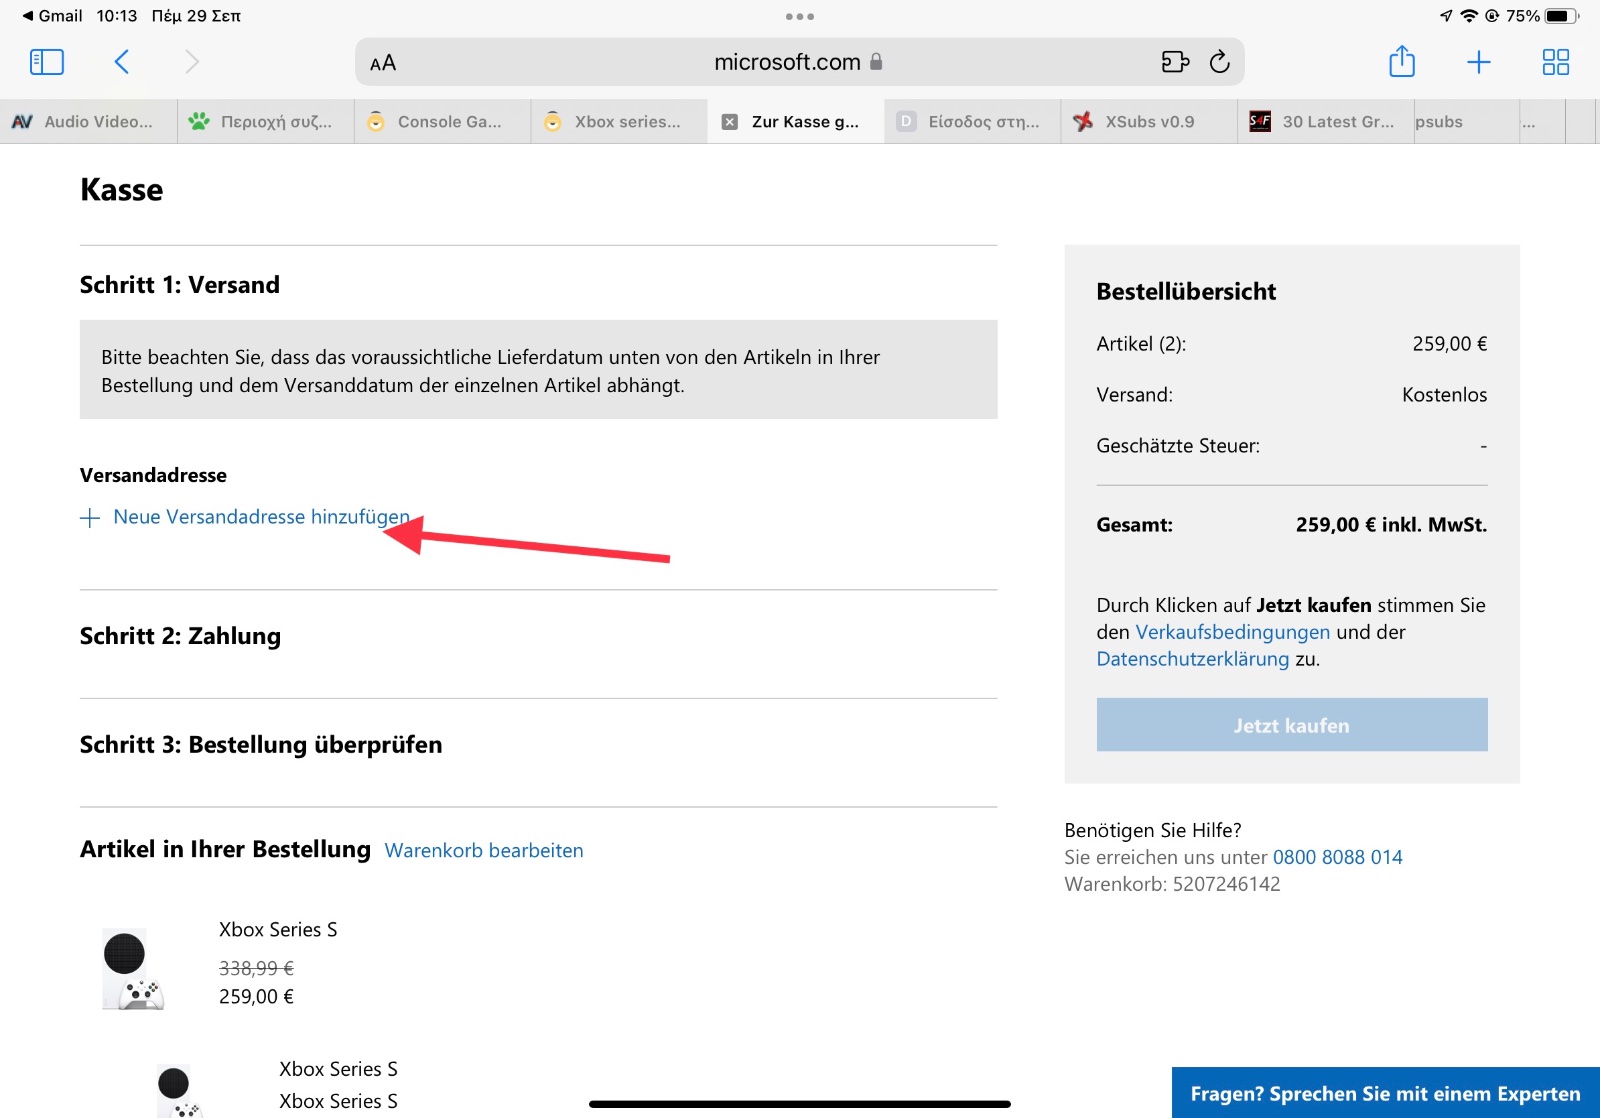Screen dimensions: 1600x1118
Task: Open a new tab with plus icon
Action: pos(1478,62)
